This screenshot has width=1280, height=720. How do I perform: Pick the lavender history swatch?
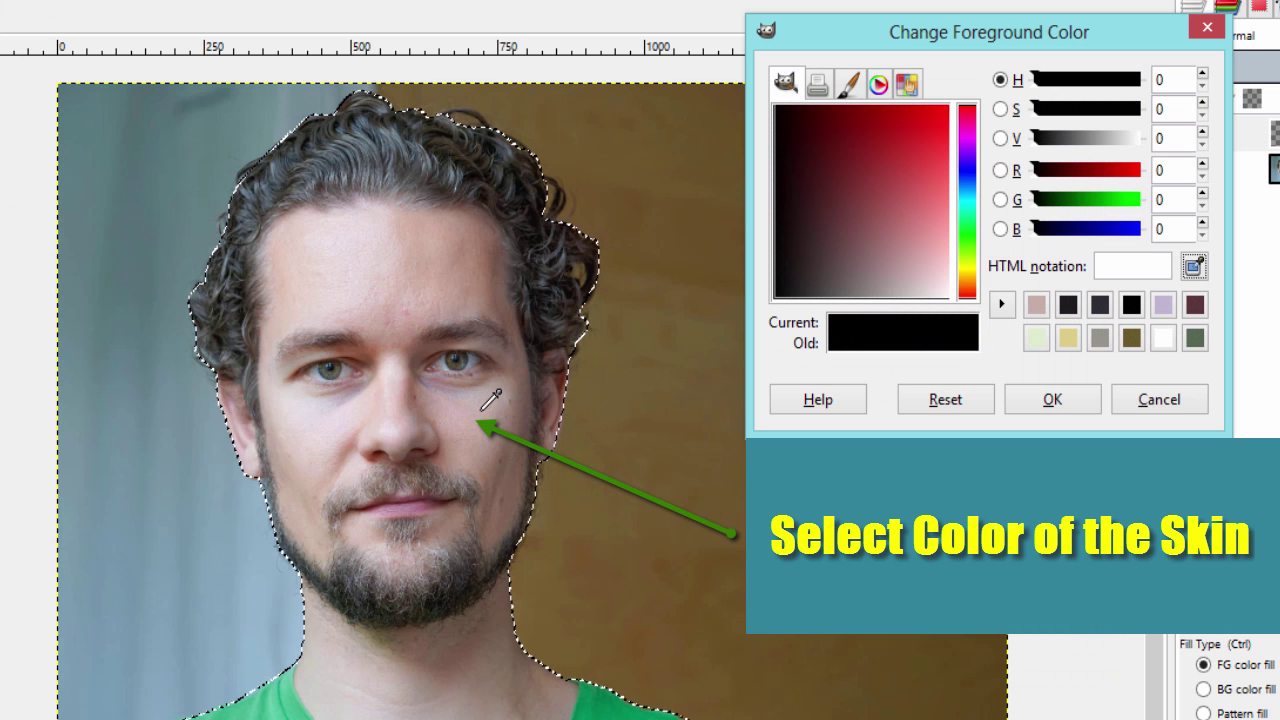[1163, 305]
